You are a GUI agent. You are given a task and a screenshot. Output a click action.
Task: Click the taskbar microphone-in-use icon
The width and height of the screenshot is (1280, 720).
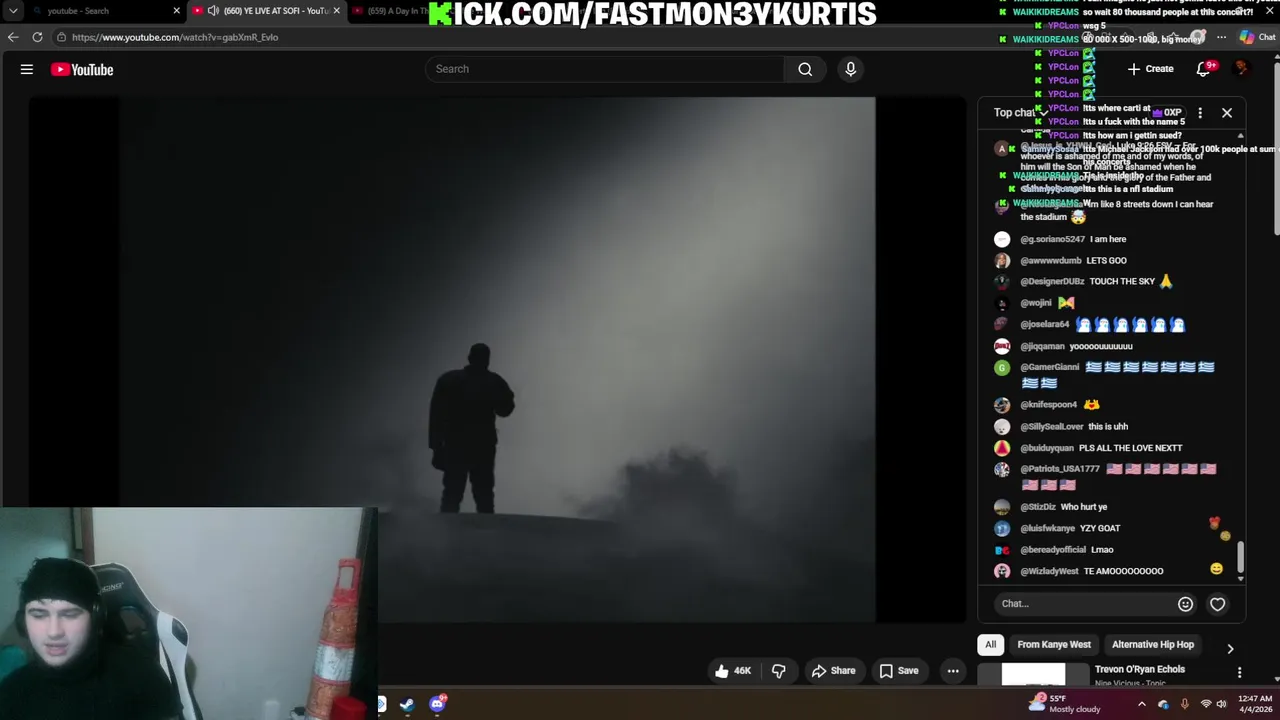coord(1184,704)
